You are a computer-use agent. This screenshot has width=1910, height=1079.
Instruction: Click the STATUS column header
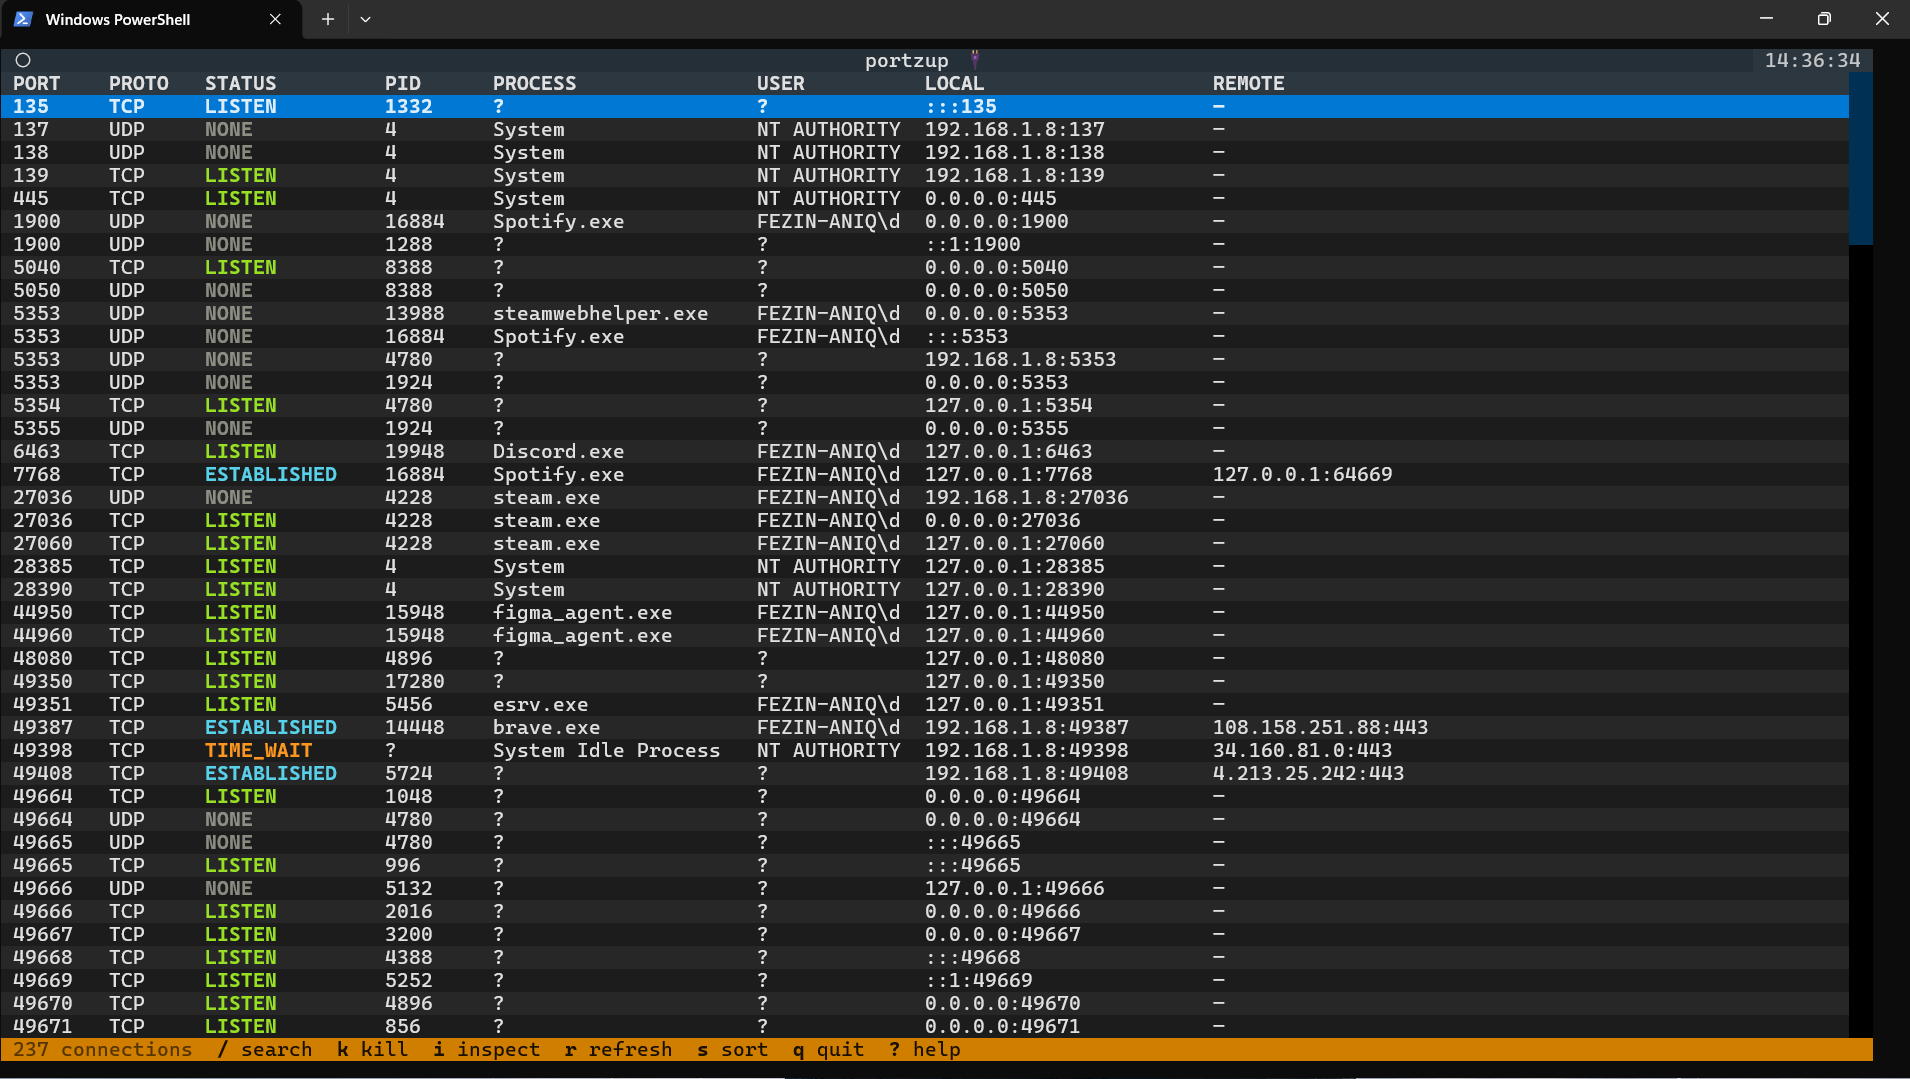click(x=240, y=84)
